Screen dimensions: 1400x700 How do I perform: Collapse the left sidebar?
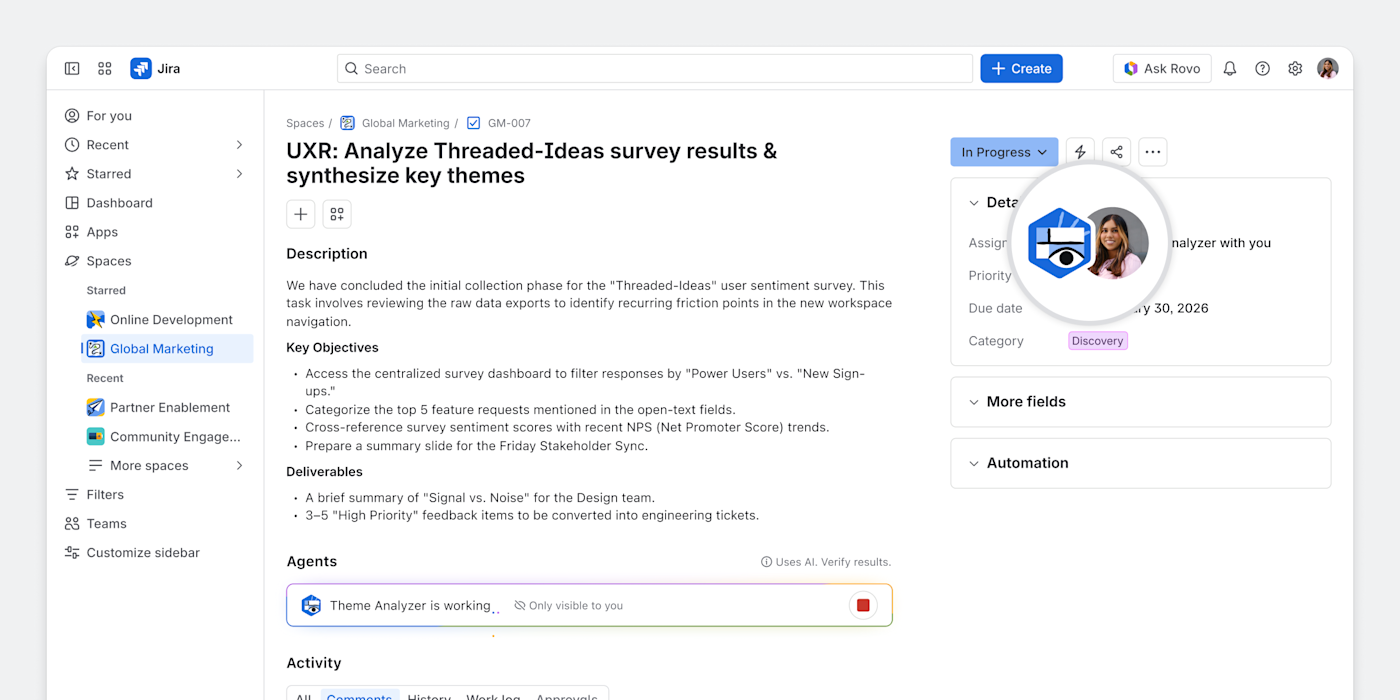(72, 68)
